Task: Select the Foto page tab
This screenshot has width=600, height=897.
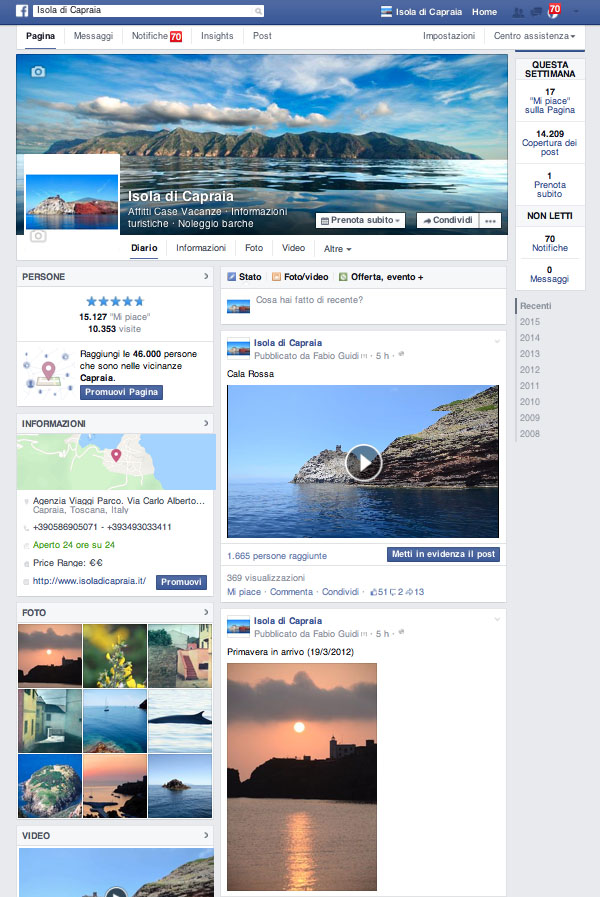Action: coord(254,248)
